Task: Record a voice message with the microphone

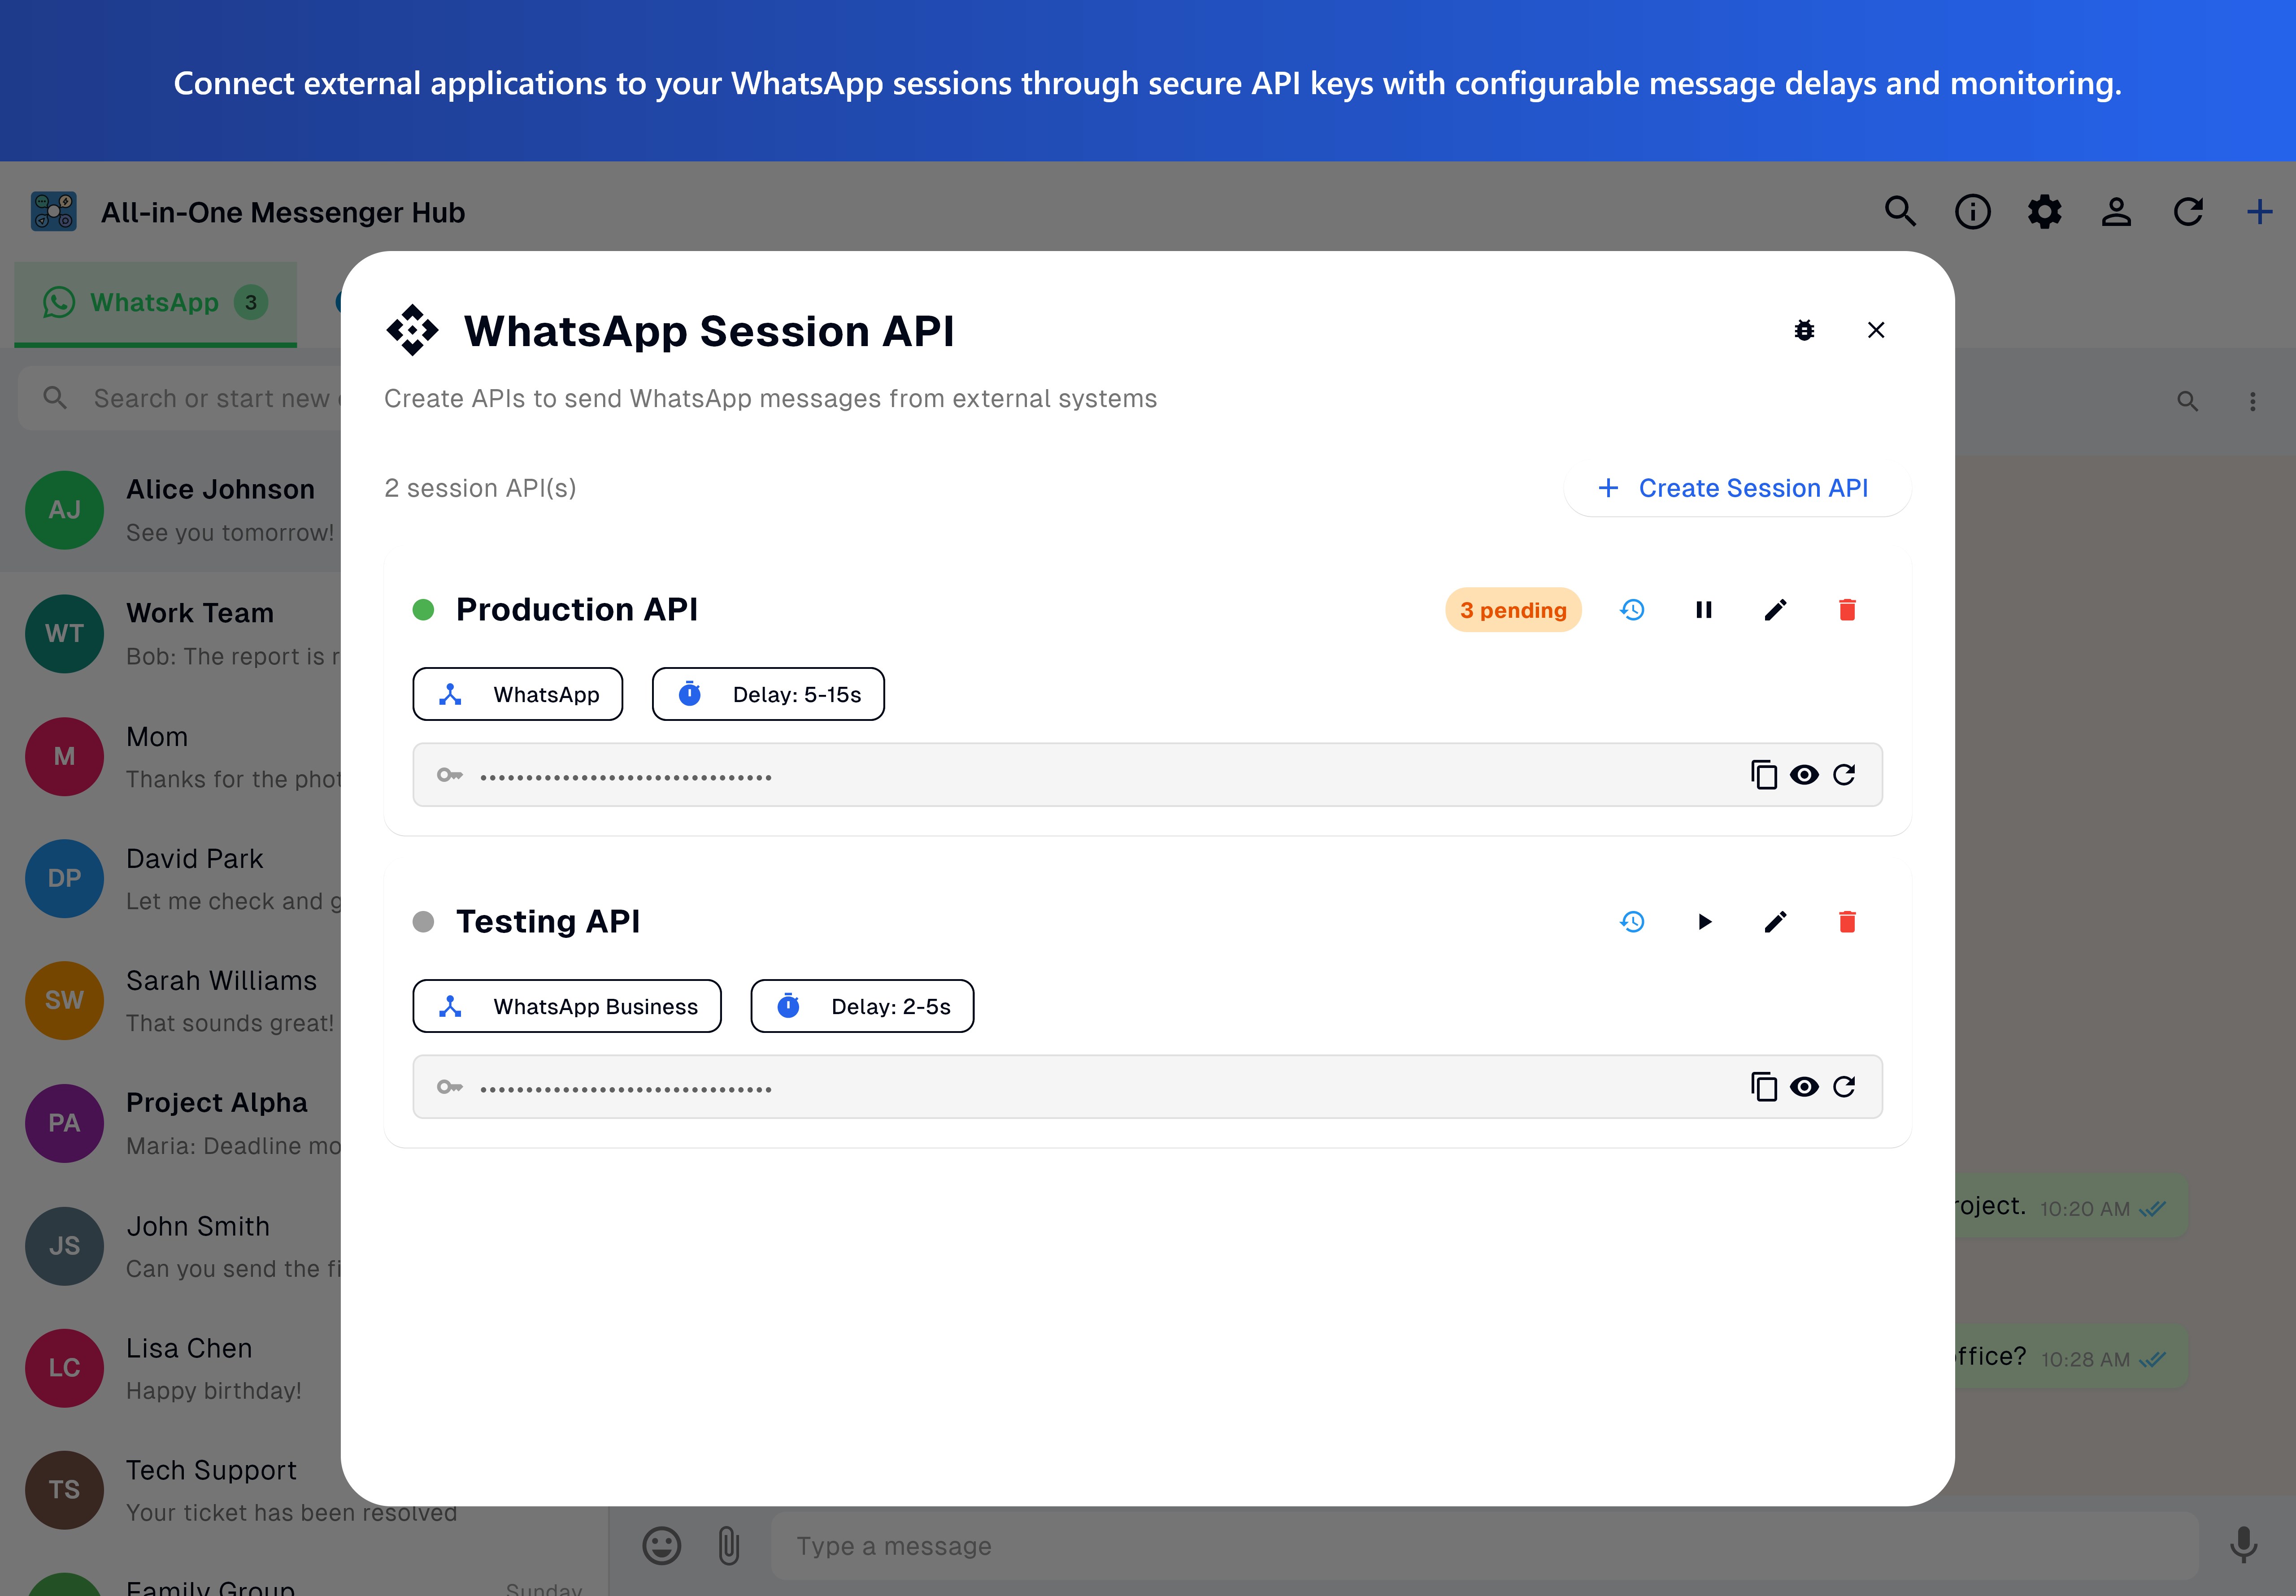Action: click(x=2244, y=1546)
